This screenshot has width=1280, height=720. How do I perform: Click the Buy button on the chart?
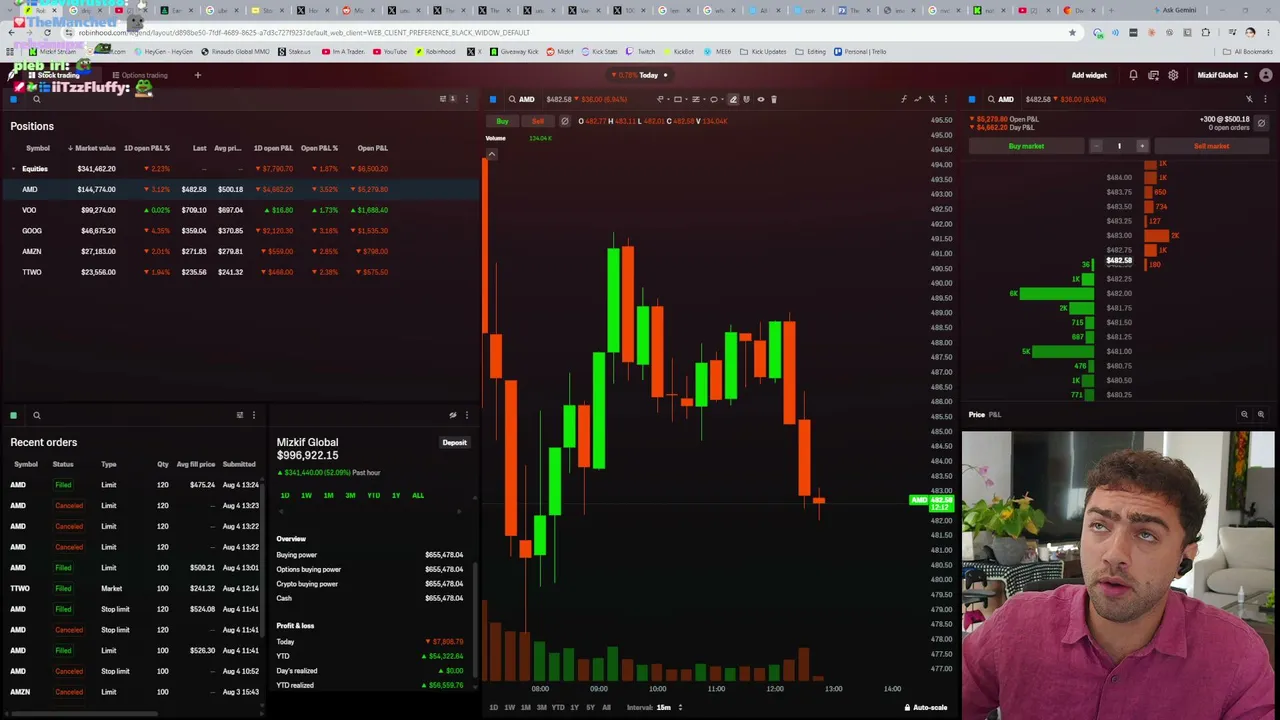[502, 121]
